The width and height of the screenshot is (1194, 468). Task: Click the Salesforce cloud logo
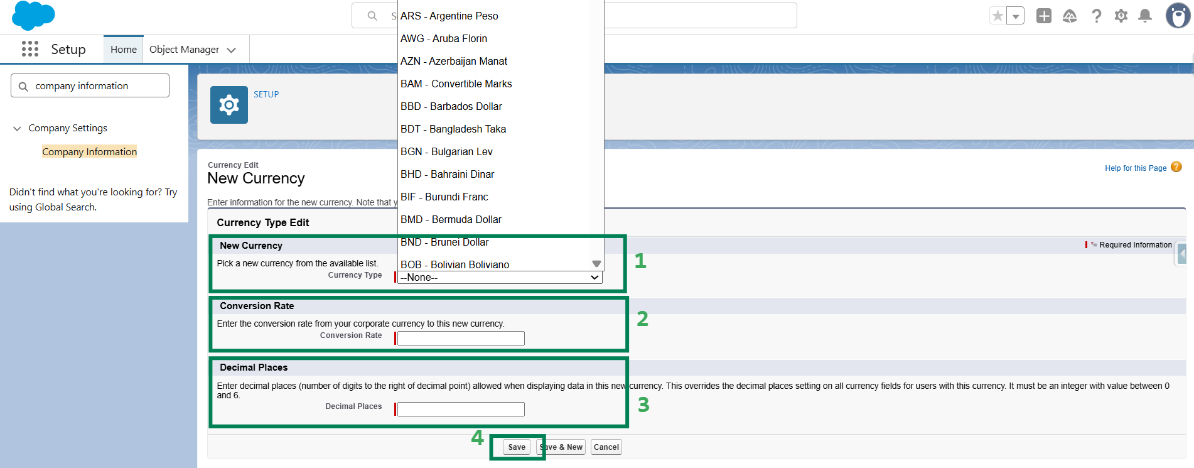click(x=34, y=16)
